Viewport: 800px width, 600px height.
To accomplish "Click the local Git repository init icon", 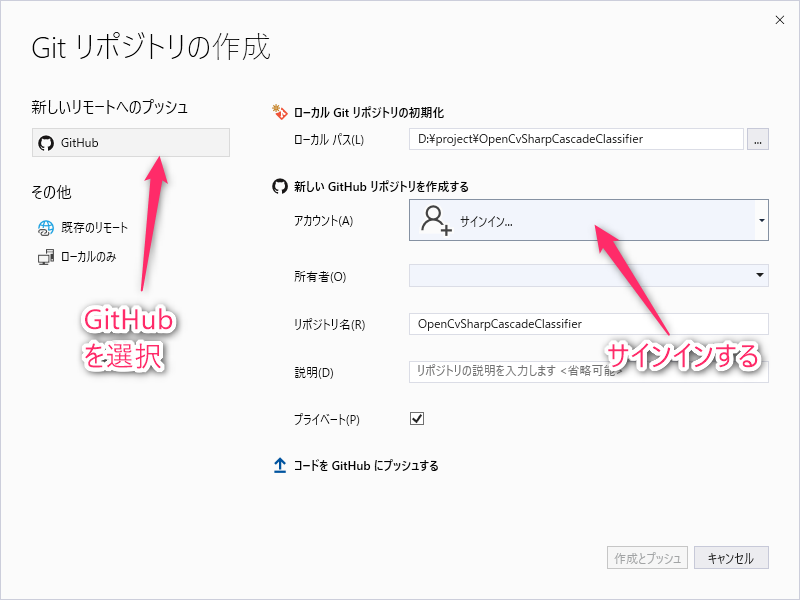I will click(x=280, y=112).
